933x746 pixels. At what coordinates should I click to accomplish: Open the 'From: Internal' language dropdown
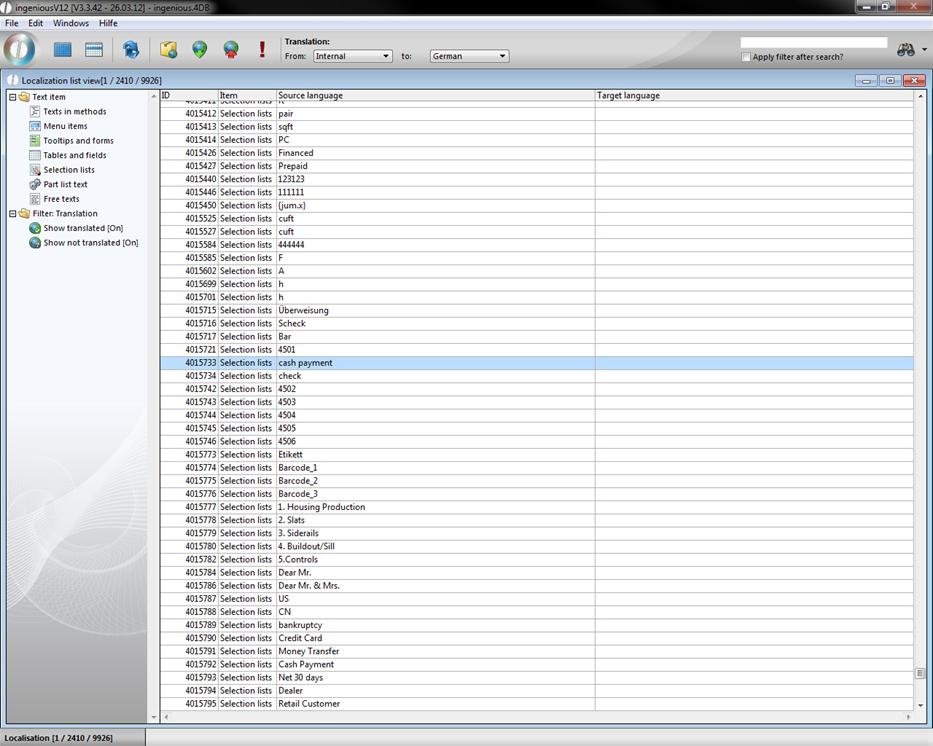352,56
